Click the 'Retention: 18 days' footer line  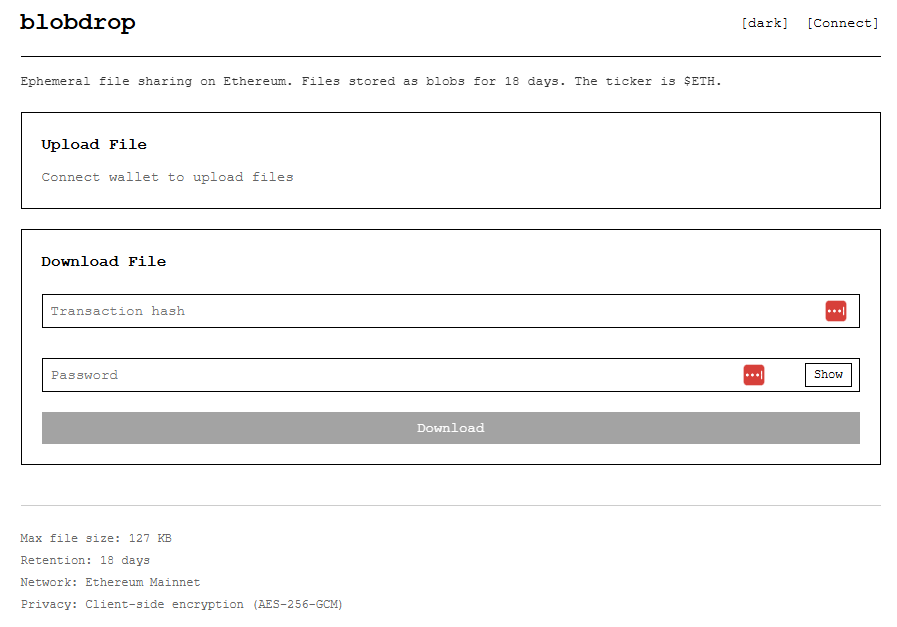[85, 561]
